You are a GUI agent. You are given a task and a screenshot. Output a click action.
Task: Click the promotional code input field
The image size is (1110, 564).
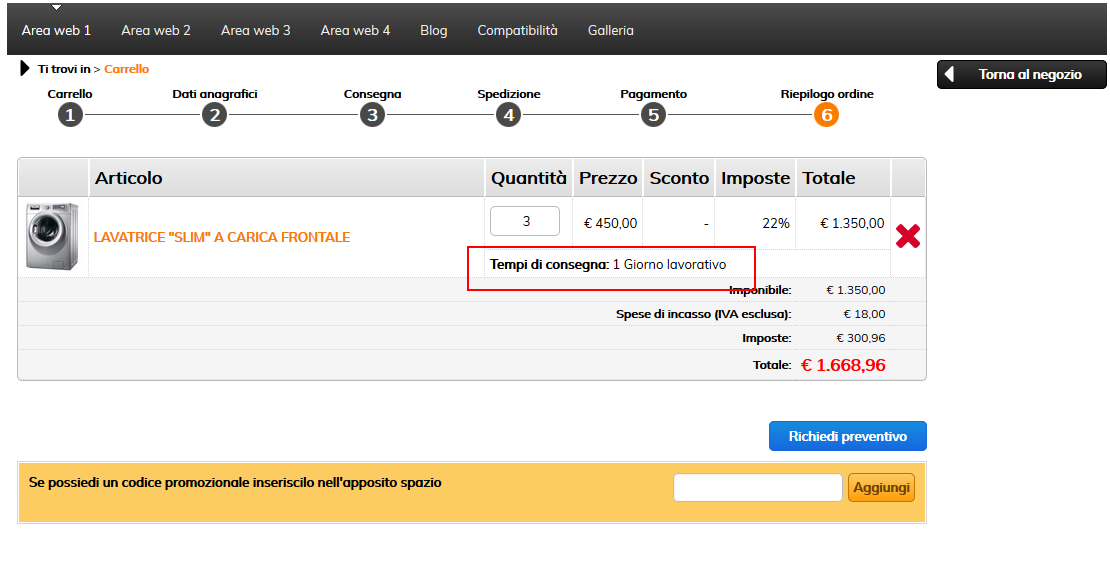point(757,488)
